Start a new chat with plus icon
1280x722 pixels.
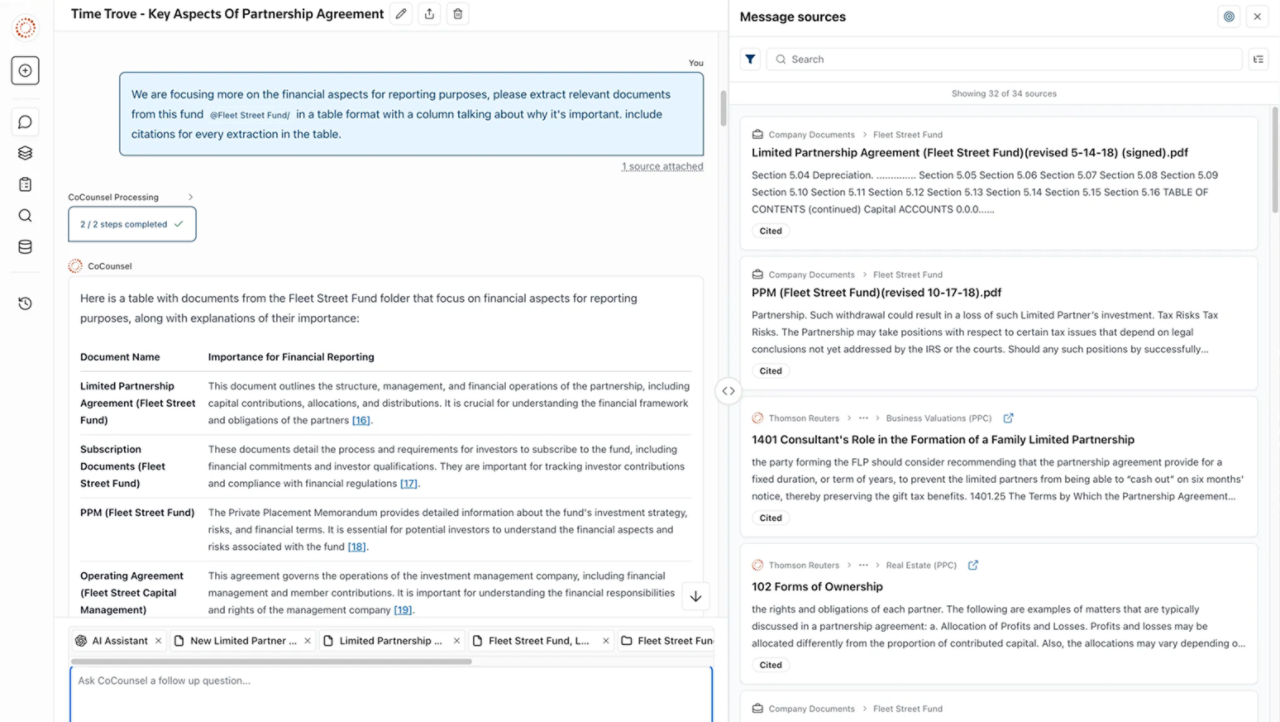point(25,71)
